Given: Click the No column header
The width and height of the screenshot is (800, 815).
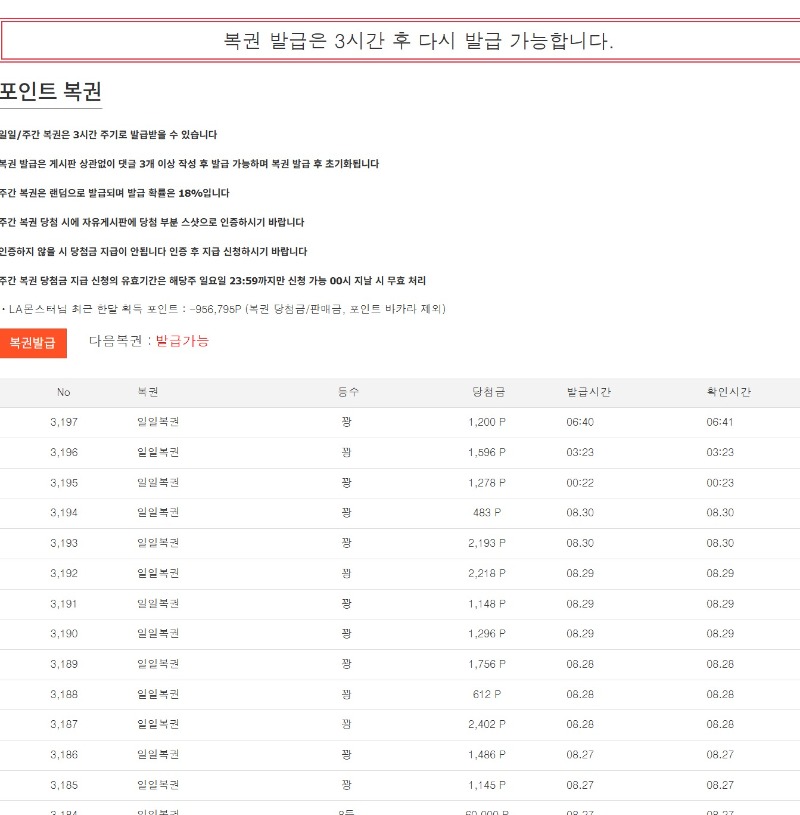Looking at the screenshot, I should coord(63,392).
